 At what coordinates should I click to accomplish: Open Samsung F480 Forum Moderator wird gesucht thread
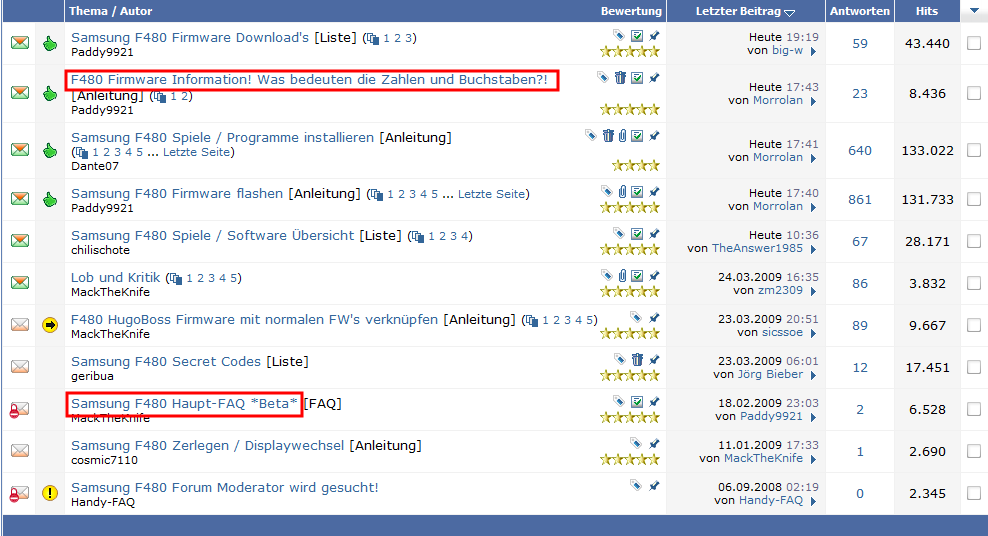(224, 488)
